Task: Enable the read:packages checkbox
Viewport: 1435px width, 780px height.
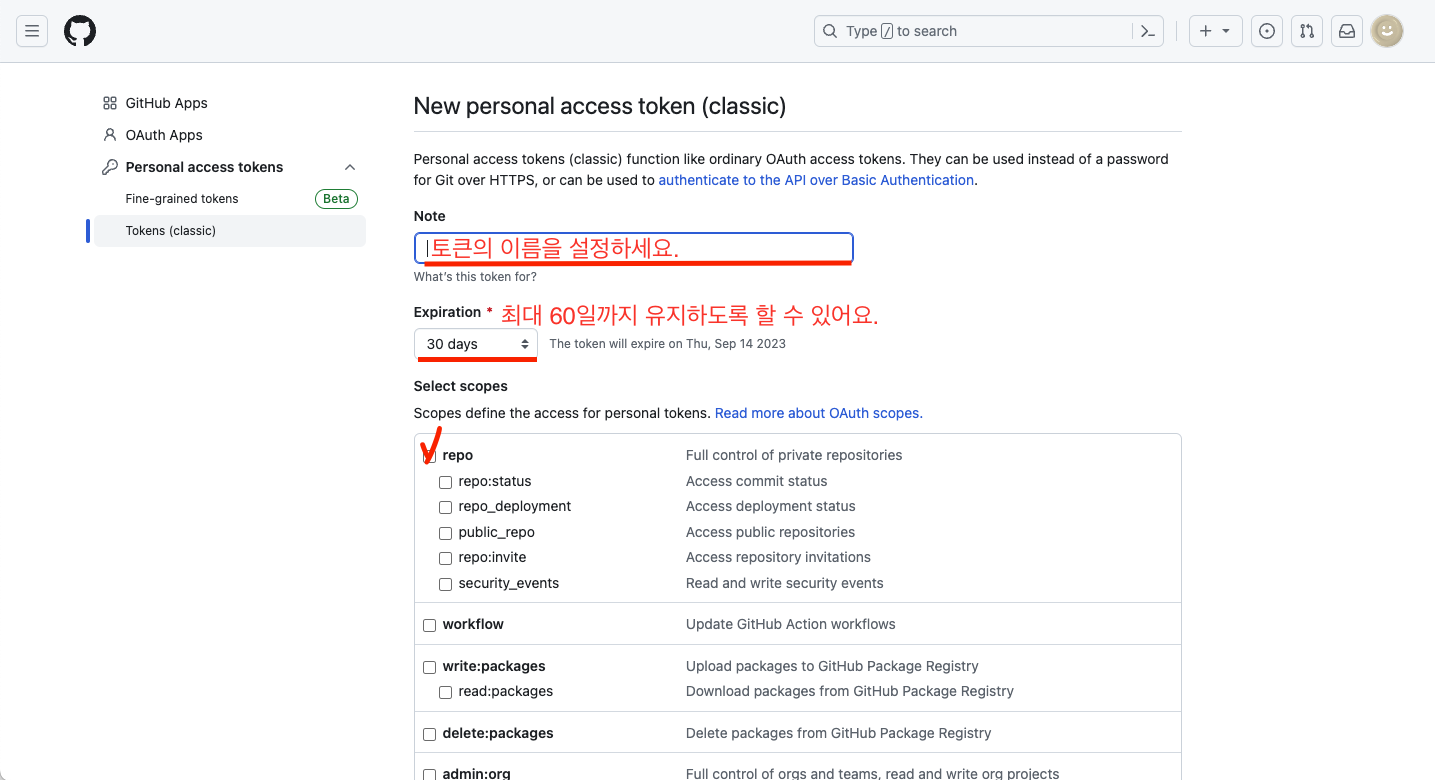Action: 446,692
